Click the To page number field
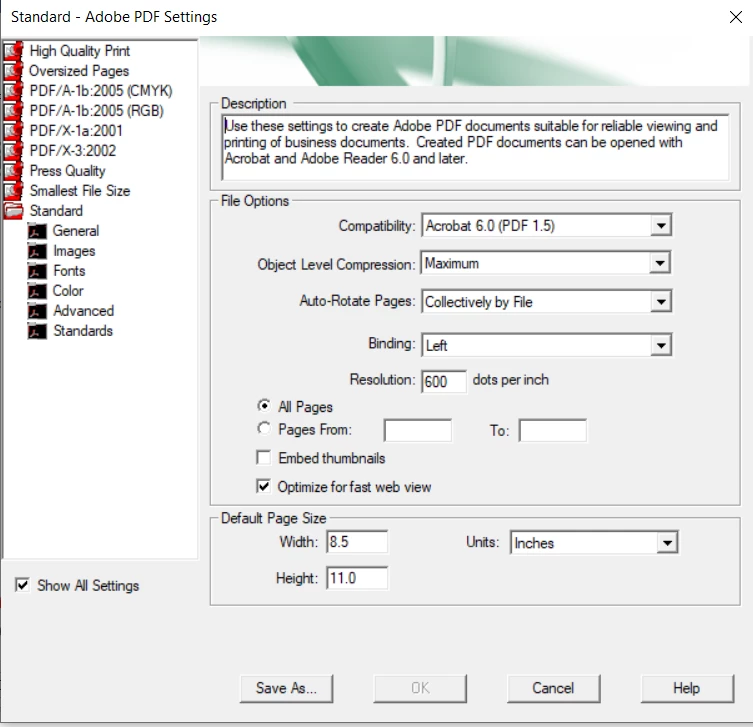753x727 pixels. [x=553, y=430]
